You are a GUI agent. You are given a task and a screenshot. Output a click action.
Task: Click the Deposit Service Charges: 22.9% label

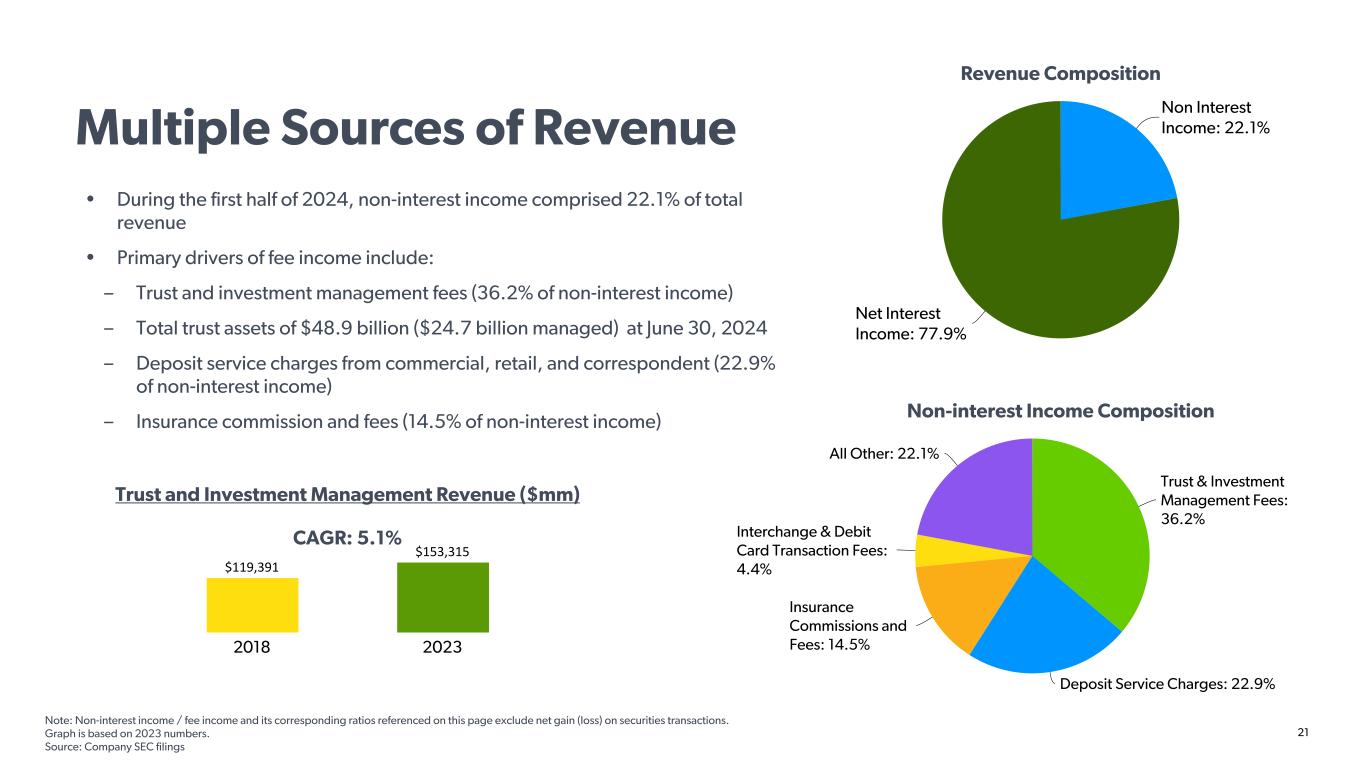[1167, 684]
